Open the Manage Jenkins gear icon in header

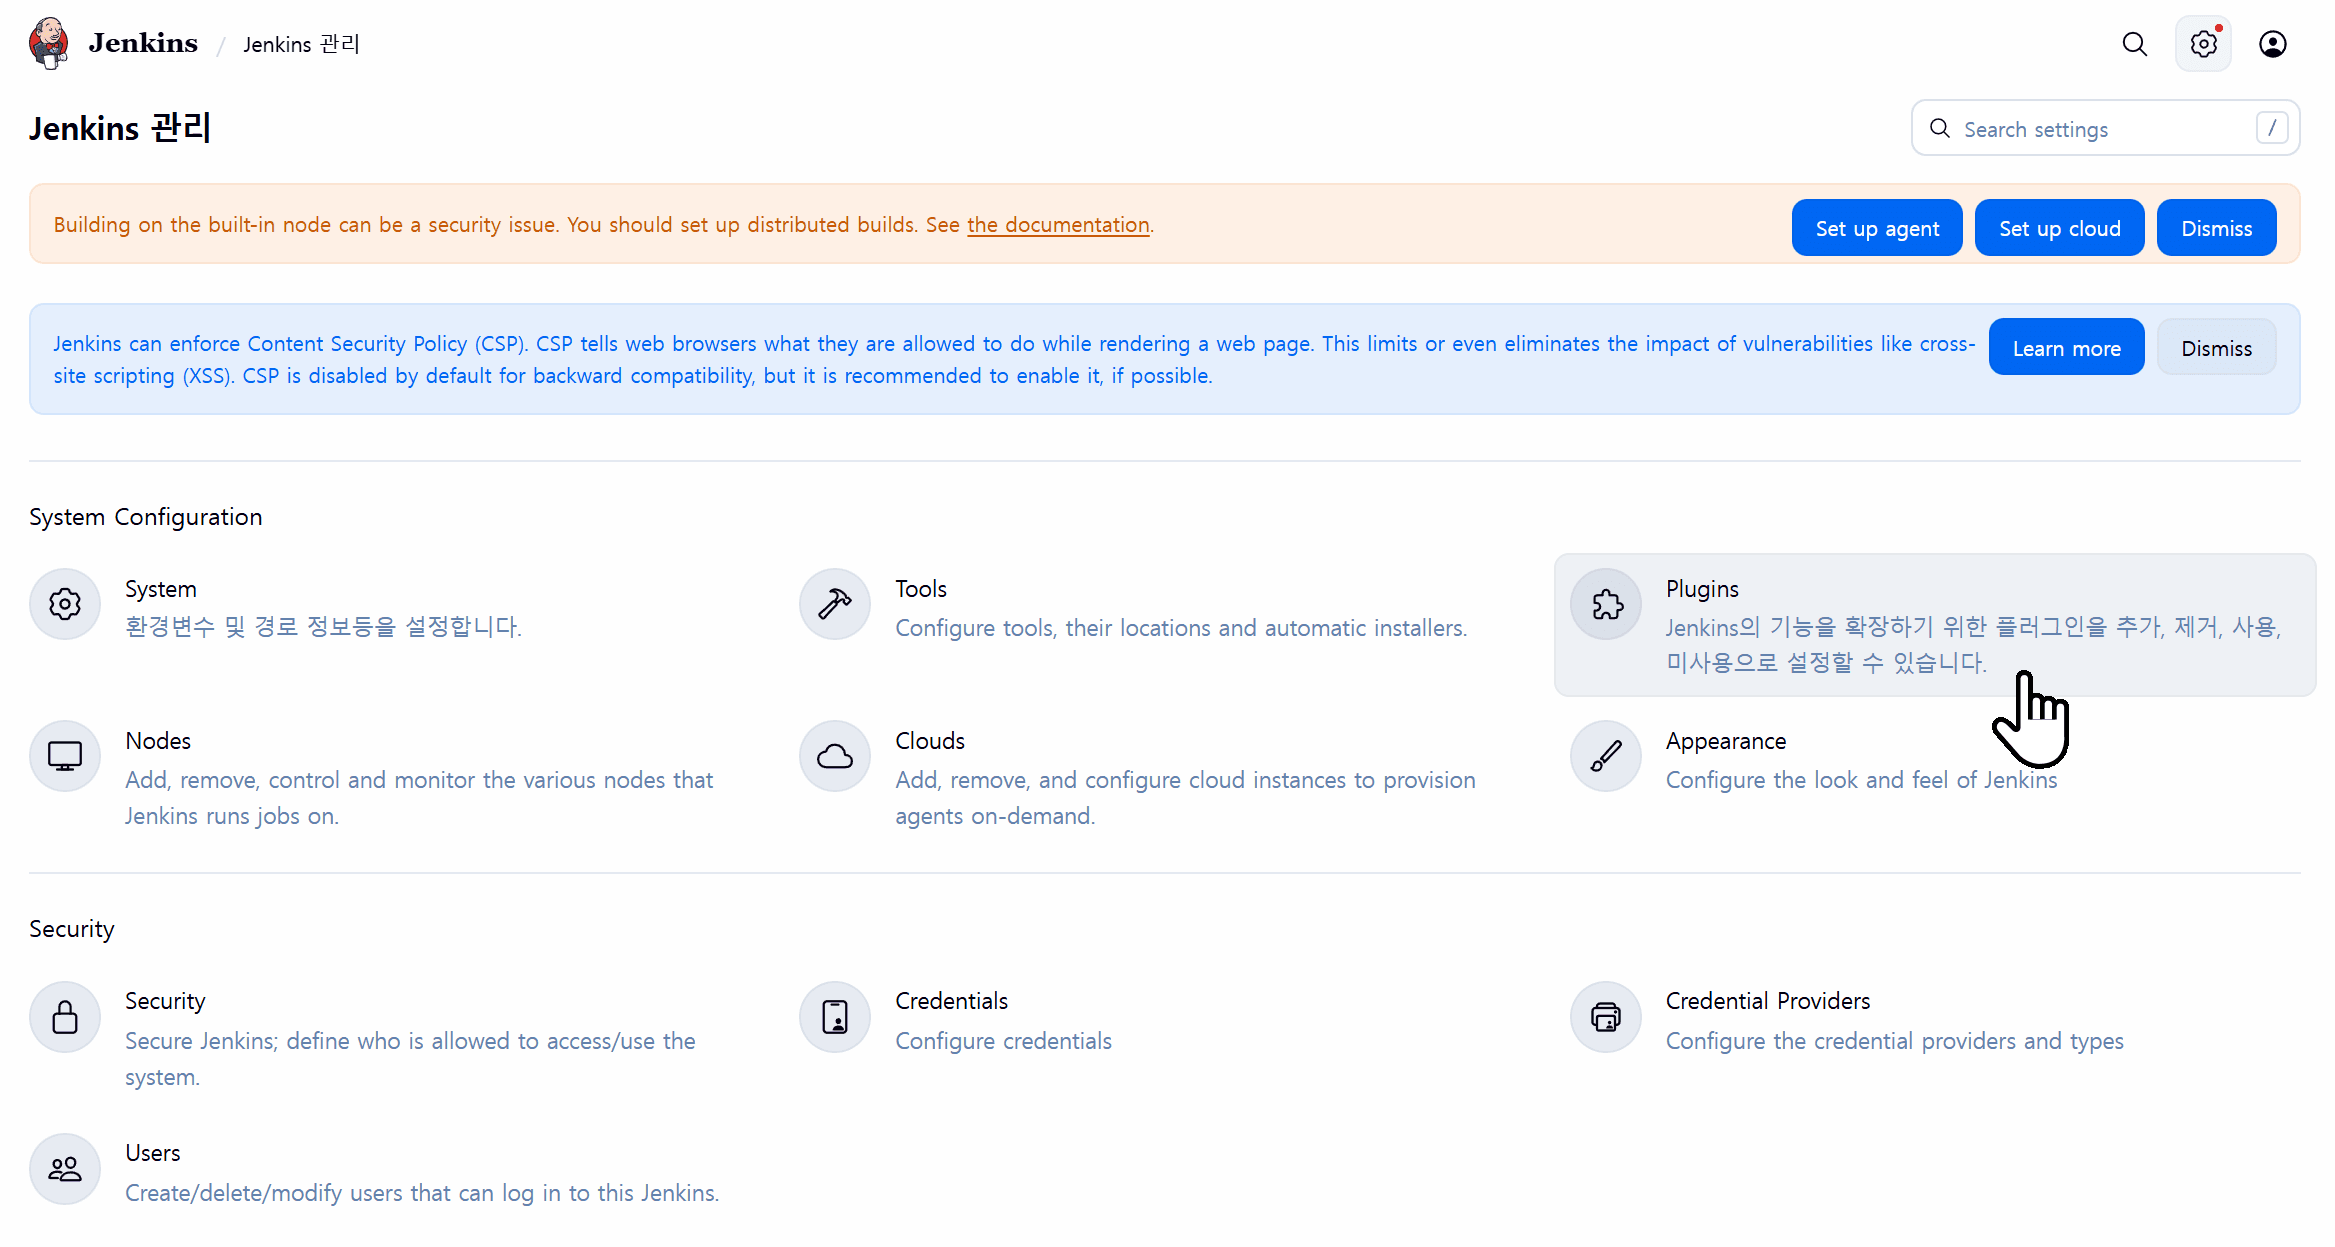click(2203, 44)
